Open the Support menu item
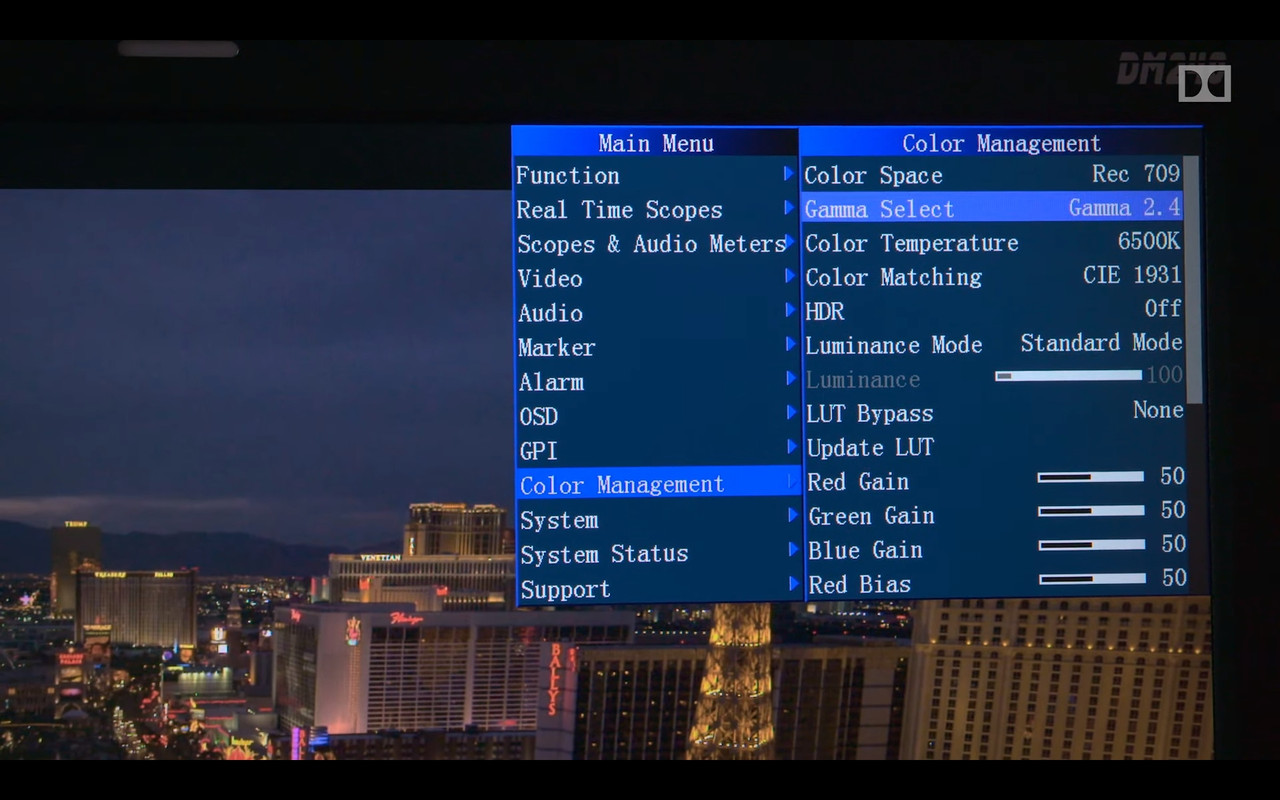 coord(658,589)
